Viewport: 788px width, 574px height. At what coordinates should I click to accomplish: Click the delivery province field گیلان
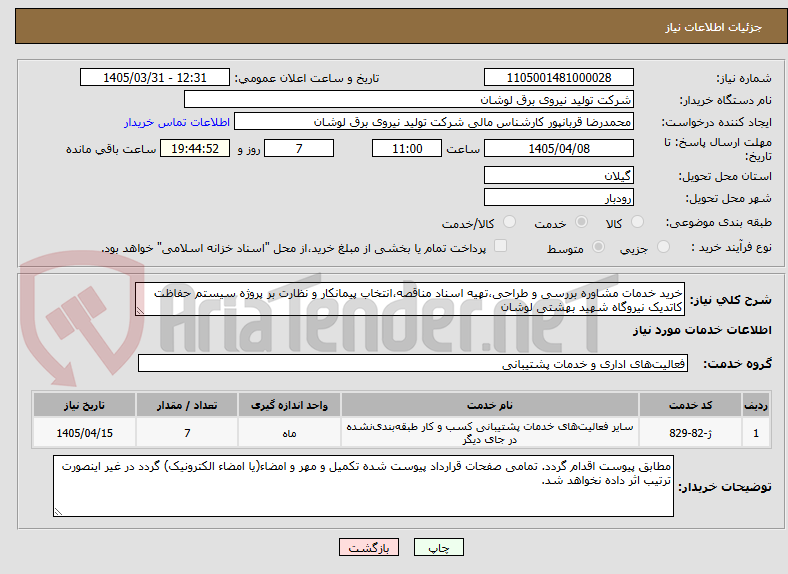point(558,175)
